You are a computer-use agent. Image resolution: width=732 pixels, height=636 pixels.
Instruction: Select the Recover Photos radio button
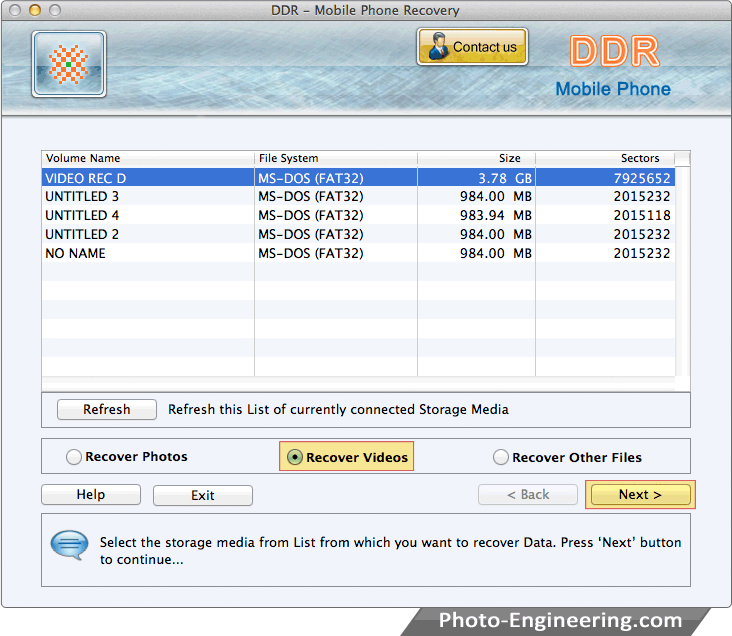click(74, 457)
